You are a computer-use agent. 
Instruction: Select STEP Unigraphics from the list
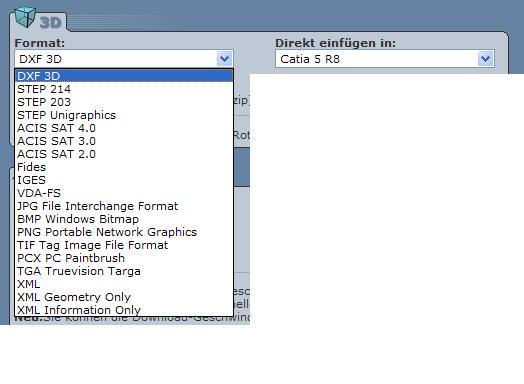(x=124, y=115)
